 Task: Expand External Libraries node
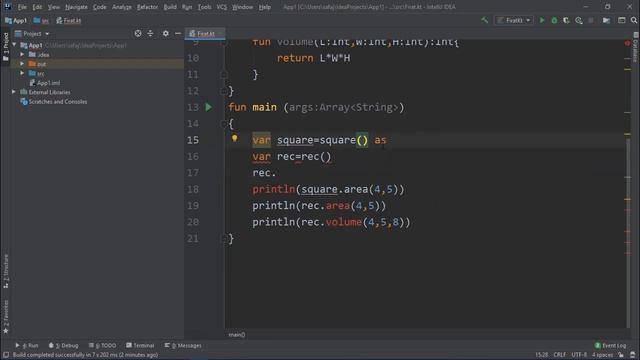click(x=14, y=92)
